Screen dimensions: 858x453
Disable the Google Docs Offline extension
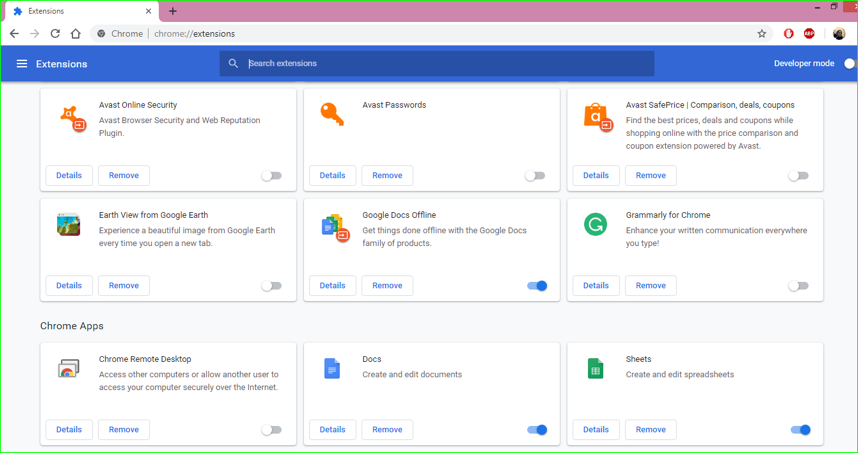click(x=537, y=286)
